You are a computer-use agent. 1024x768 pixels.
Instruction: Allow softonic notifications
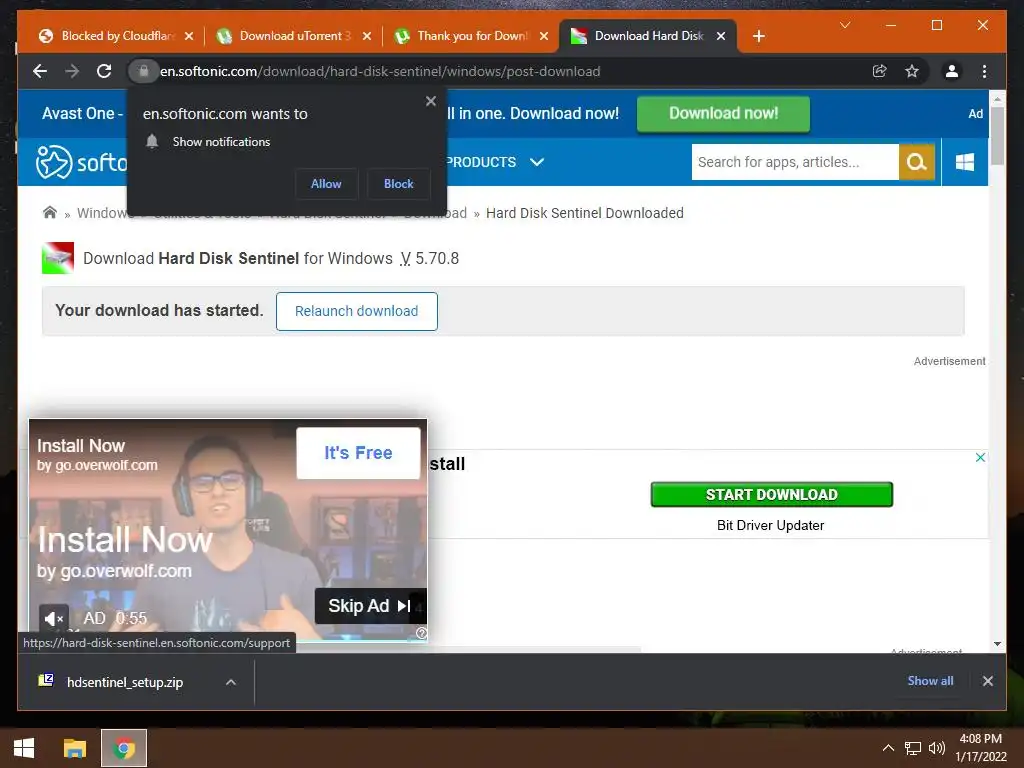(x=326, y=184)
